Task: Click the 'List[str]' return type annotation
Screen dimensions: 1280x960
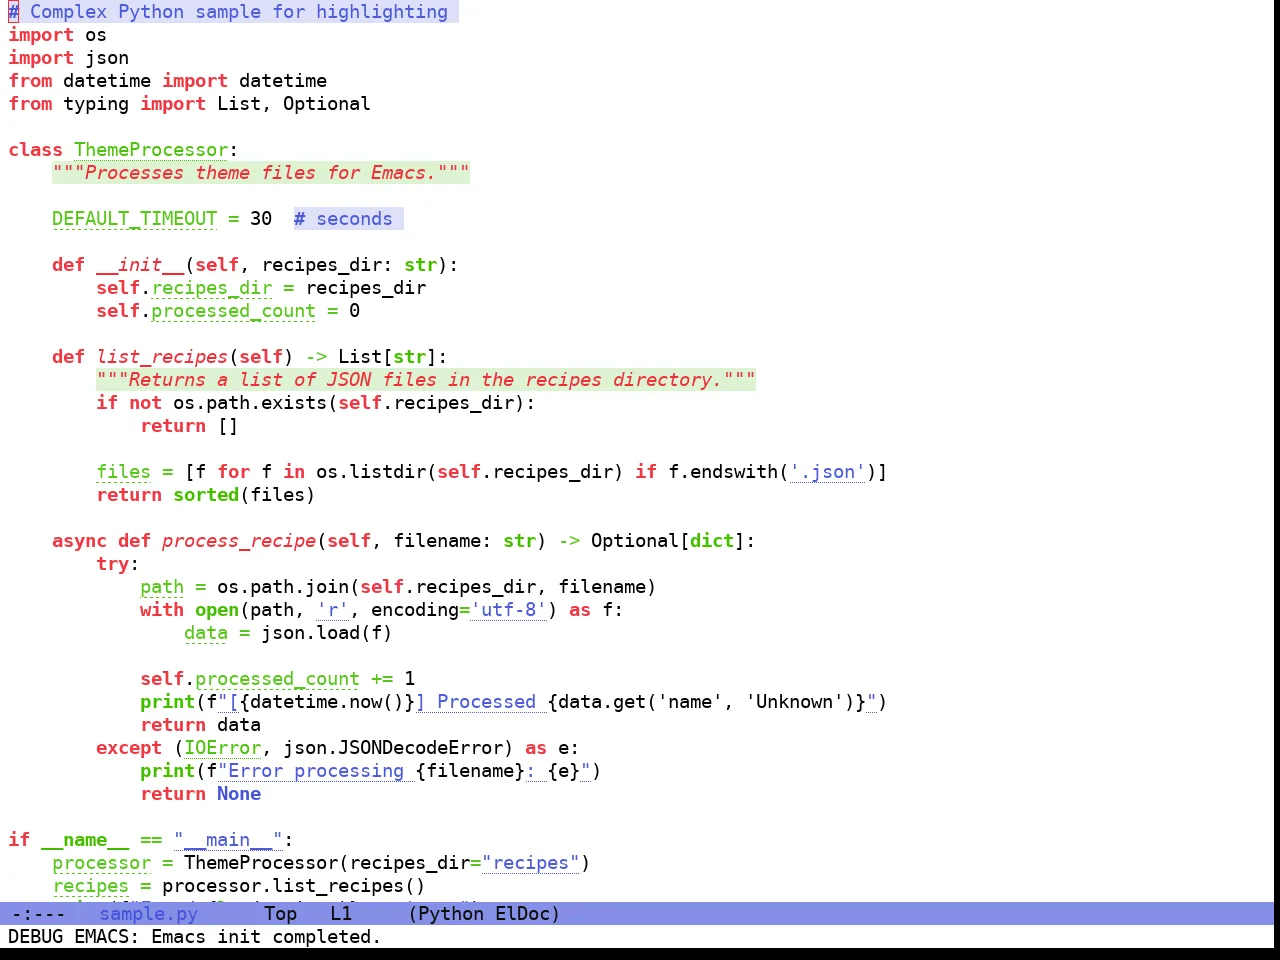Action: 387,357
